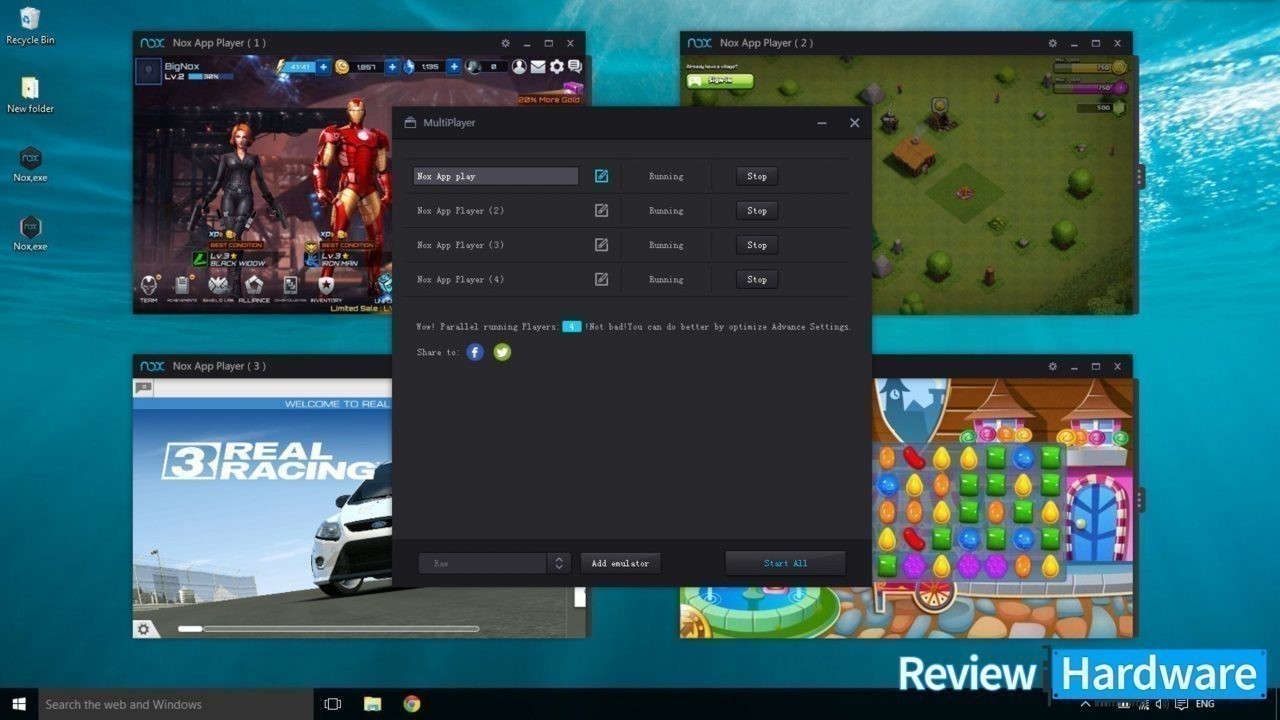Click the gold collector bubble in the village
Screen dimensions: 1280x720
click(x=939, y=104)
